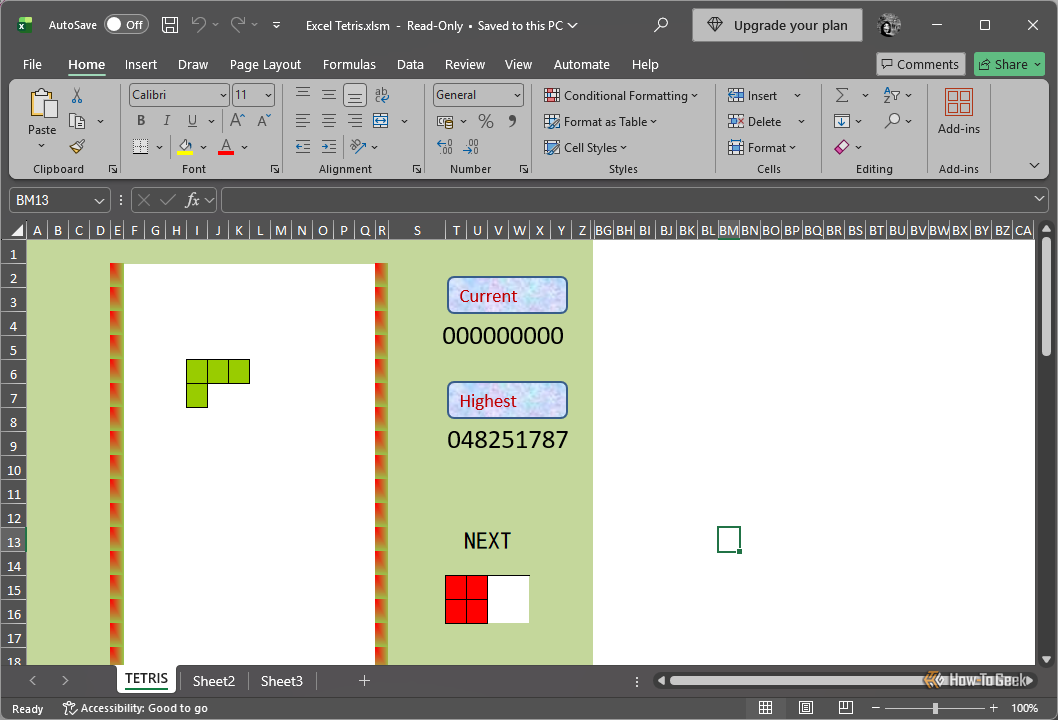Click the Insert cells button
1058x720 pixels.
click(753, 96)
